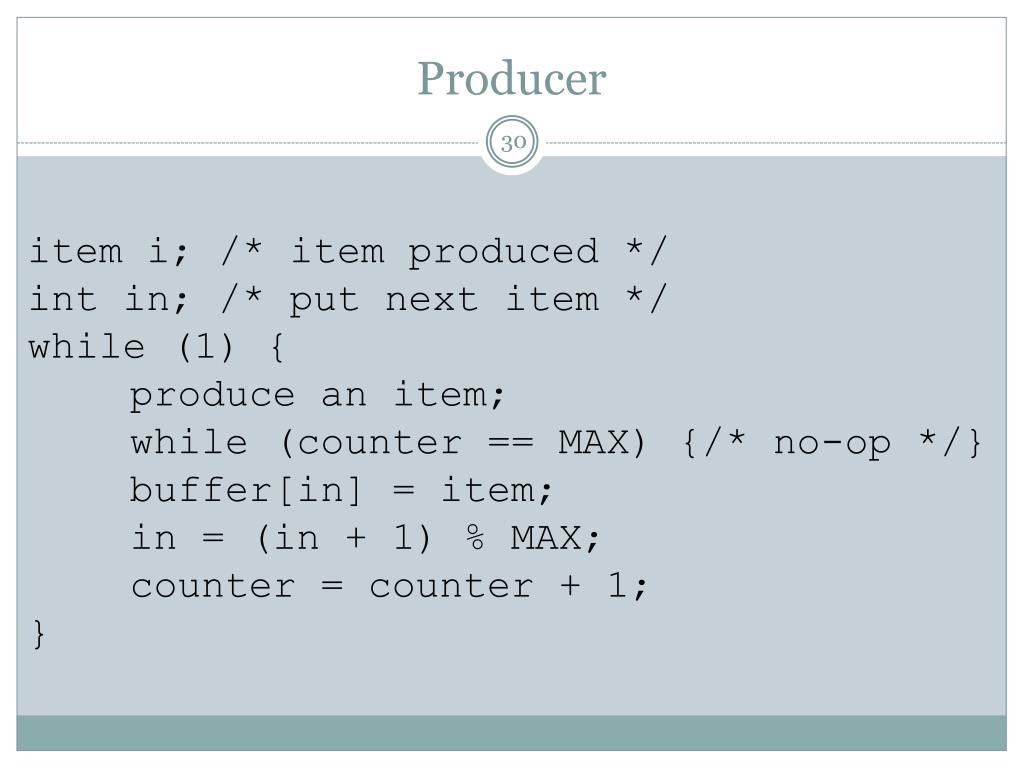Image resolution: width=1024 pixels, height=768 pixels.
Task: Click the teal footer bar at slide bottom
Action: [x=512, y=733]
